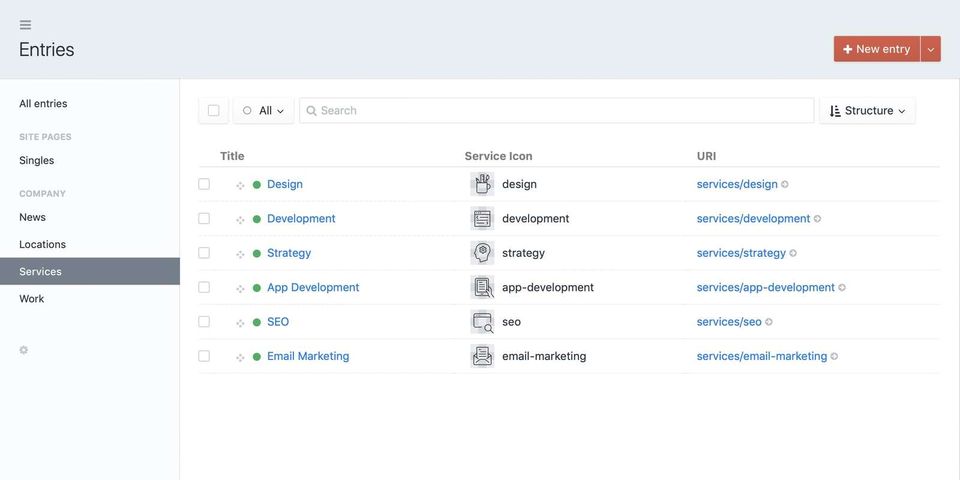Viewport: 960px width, 480px height.
Task: Open the Strategy entry
Action: click(289, 253)
